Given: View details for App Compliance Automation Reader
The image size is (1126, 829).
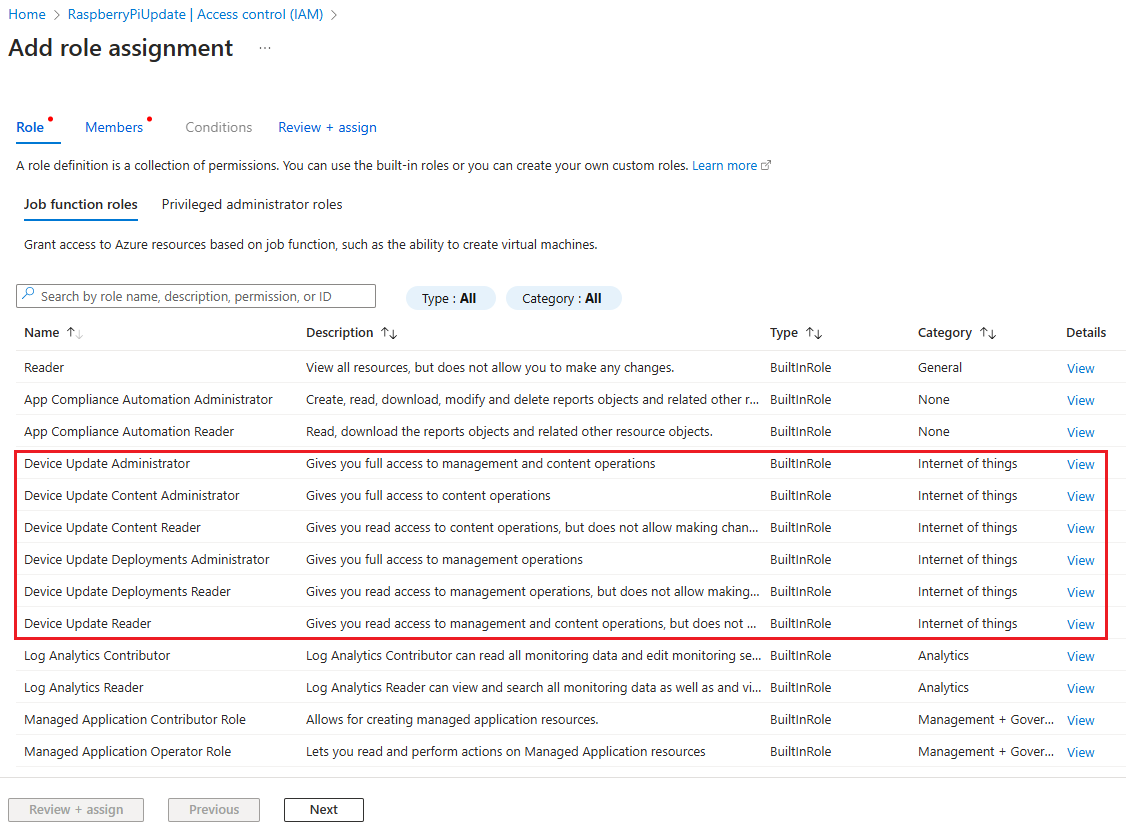Looking at the screenshot, I should [1080, 432].
